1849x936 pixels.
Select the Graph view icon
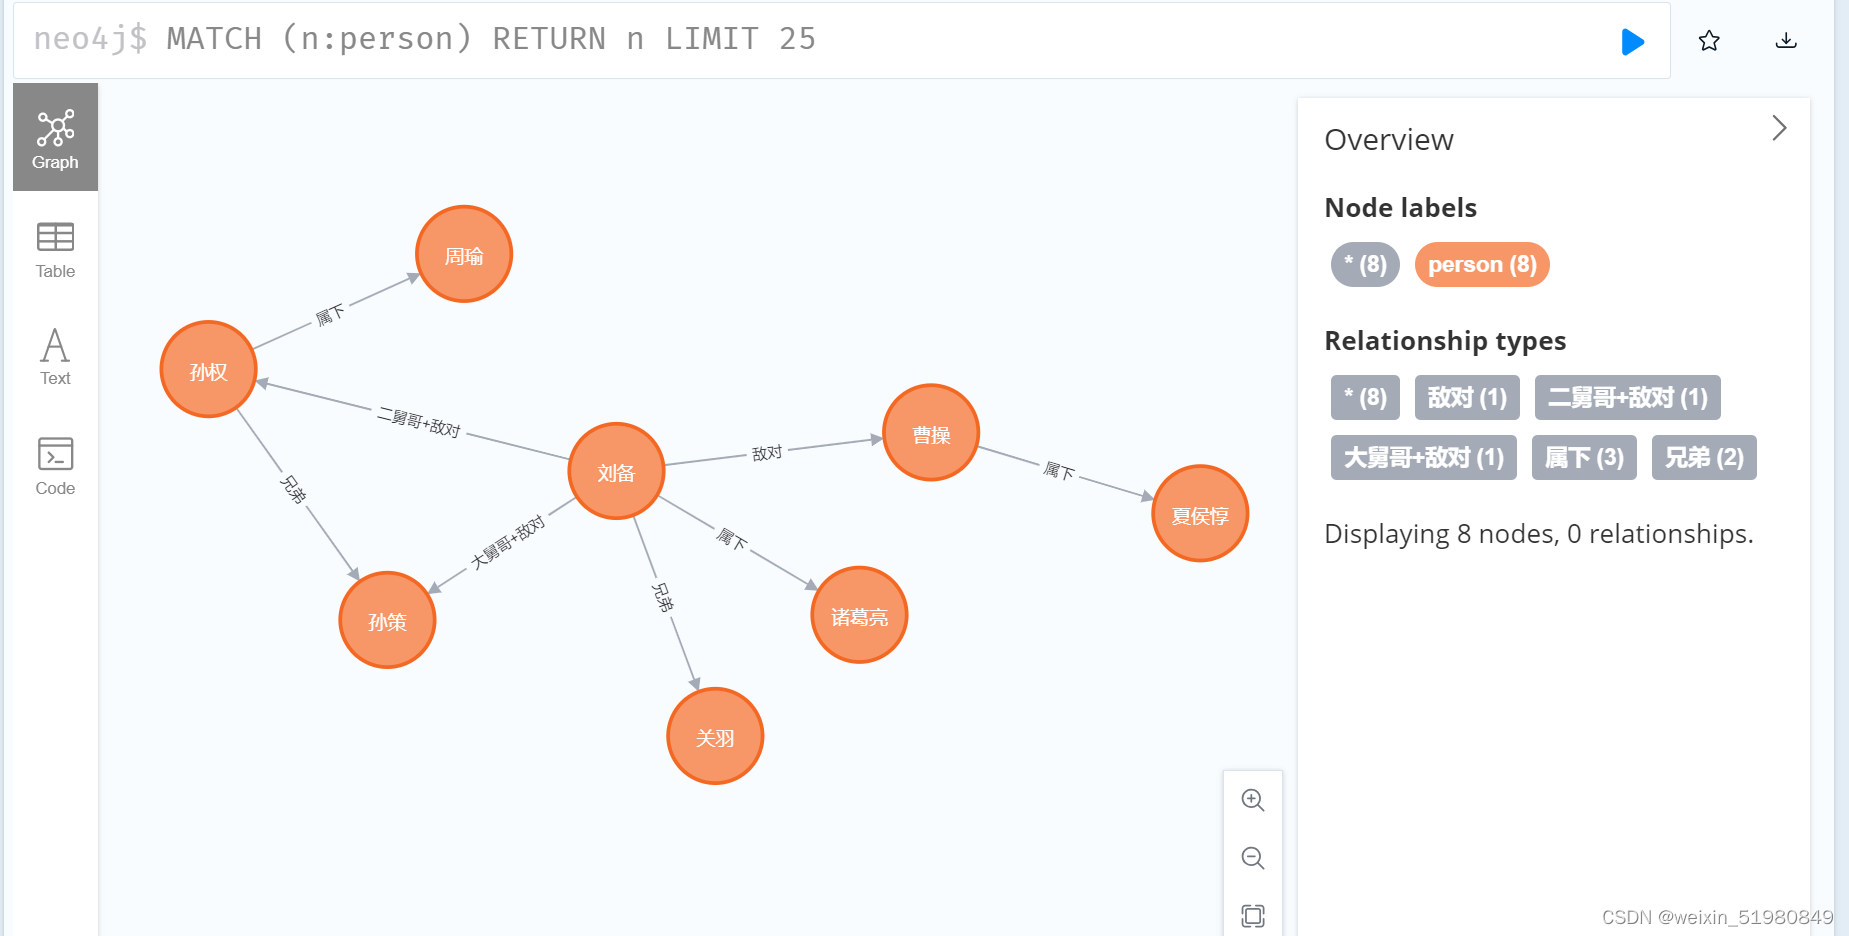tap(55, 137)
